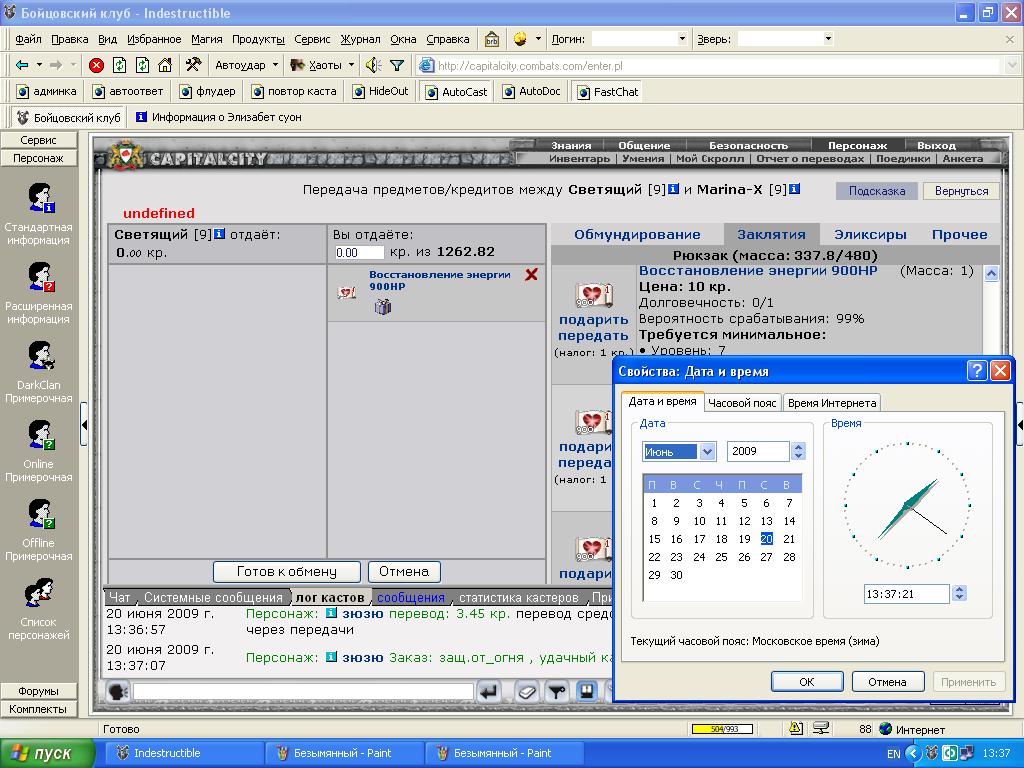Expand the smiley status dropdown arrow
The image size is (1024, 768).
(538, 39)
